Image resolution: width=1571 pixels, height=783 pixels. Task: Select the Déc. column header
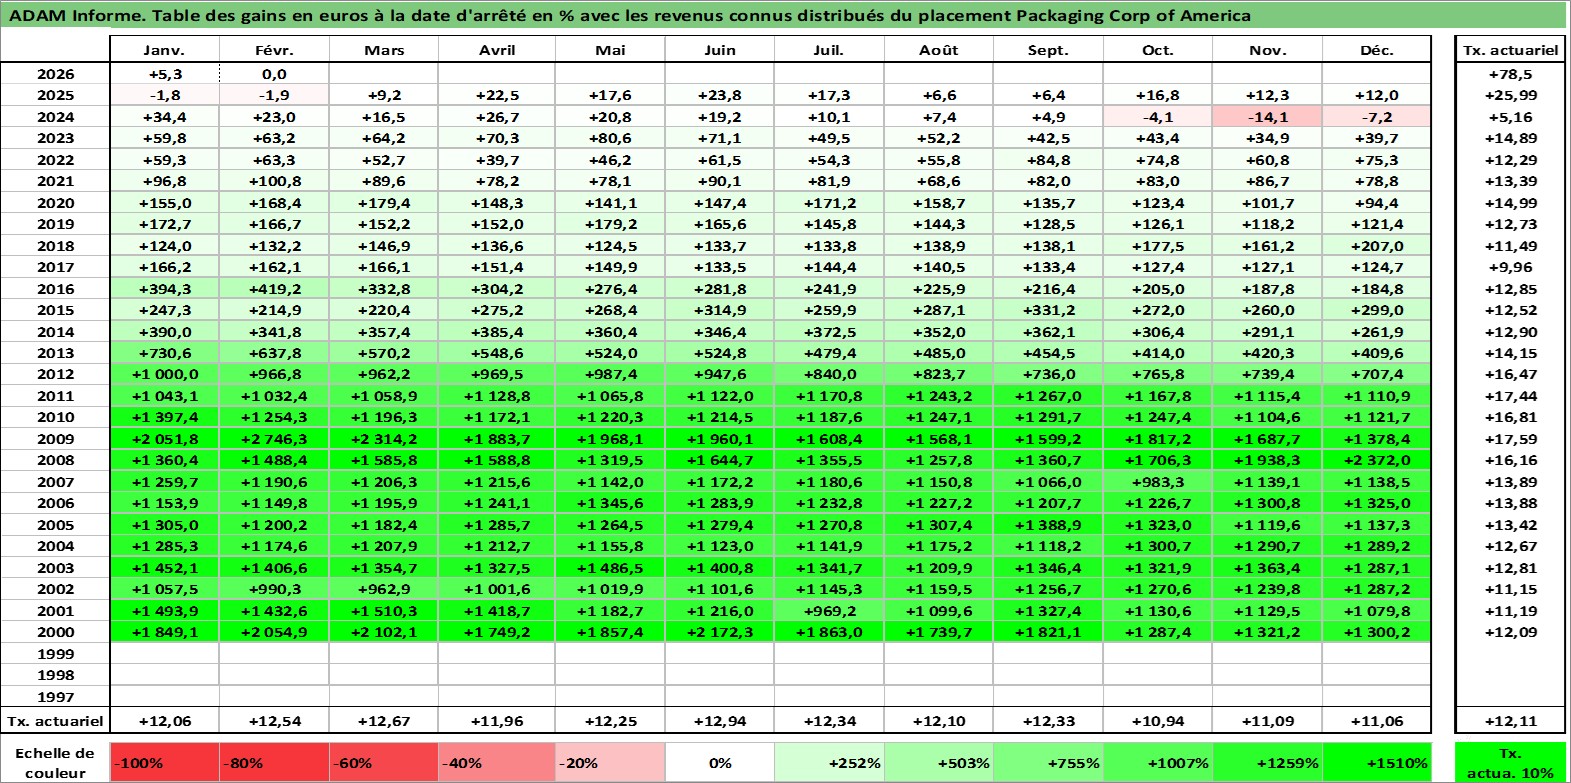(x=1377, y=50)
